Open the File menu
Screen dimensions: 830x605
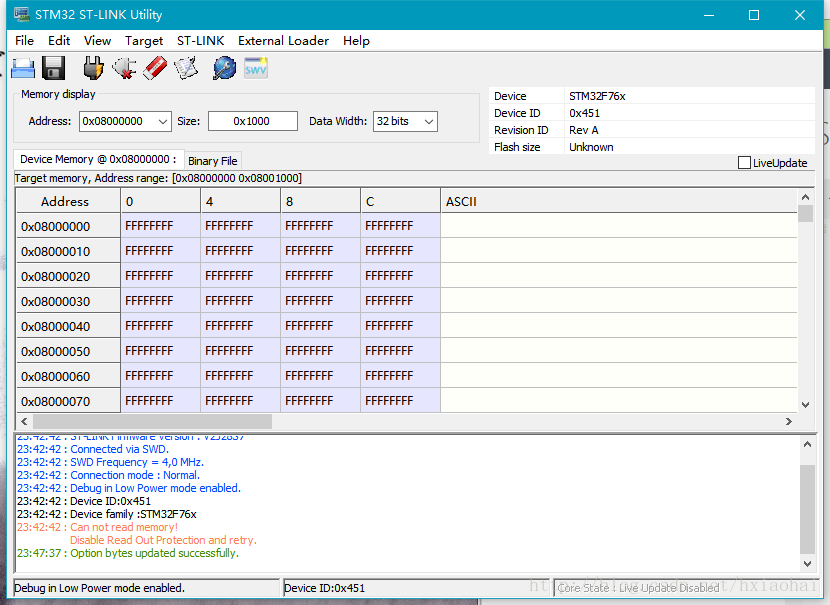[24, 41]
